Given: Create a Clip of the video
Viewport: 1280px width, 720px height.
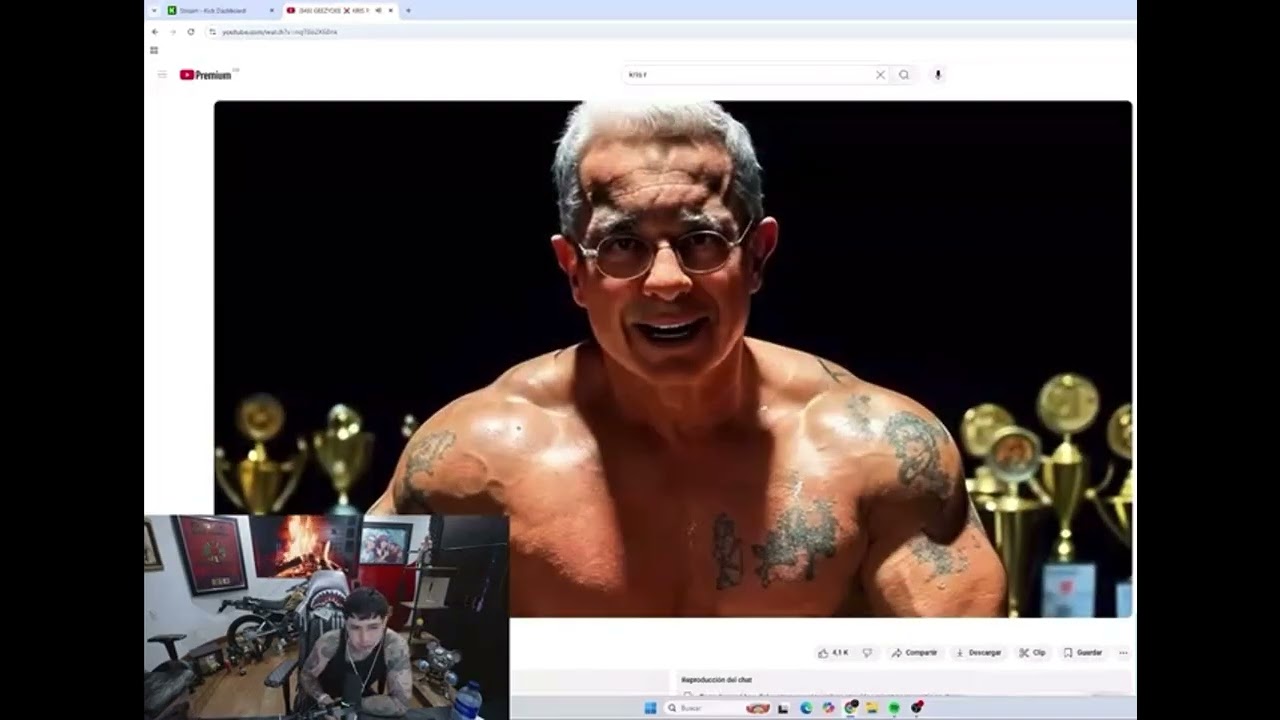Looking at the screenshot, I should [1032, 653].
